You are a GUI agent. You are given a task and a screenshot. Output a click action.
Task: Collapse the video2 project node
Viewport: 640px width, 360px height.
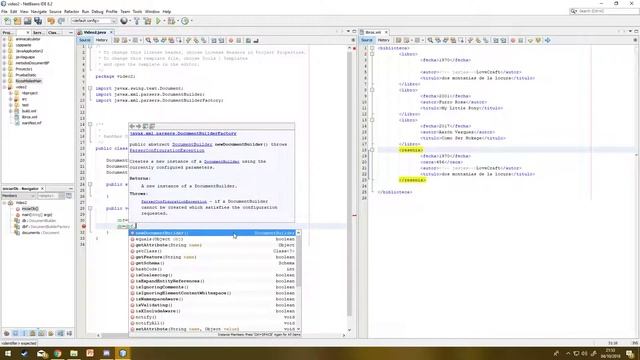pyautogui.click(x=4, y=87)
